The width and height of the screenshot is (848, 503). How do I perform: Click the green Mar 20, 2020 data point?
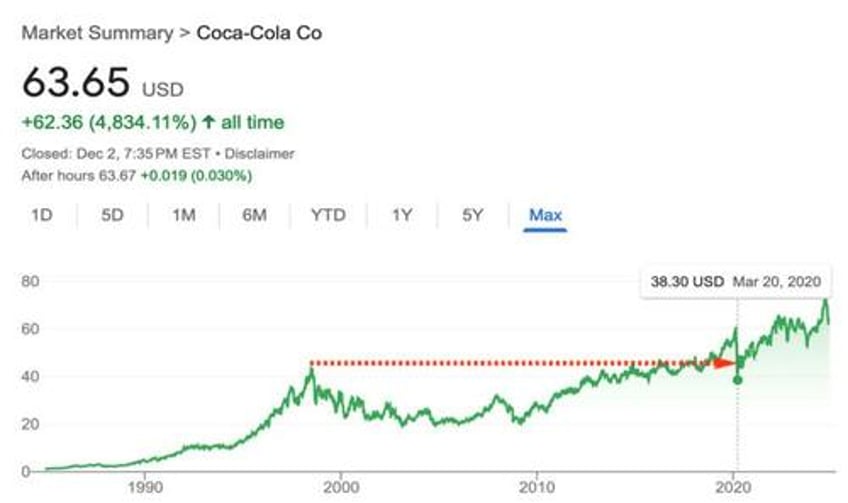click(x=737, y=380)
